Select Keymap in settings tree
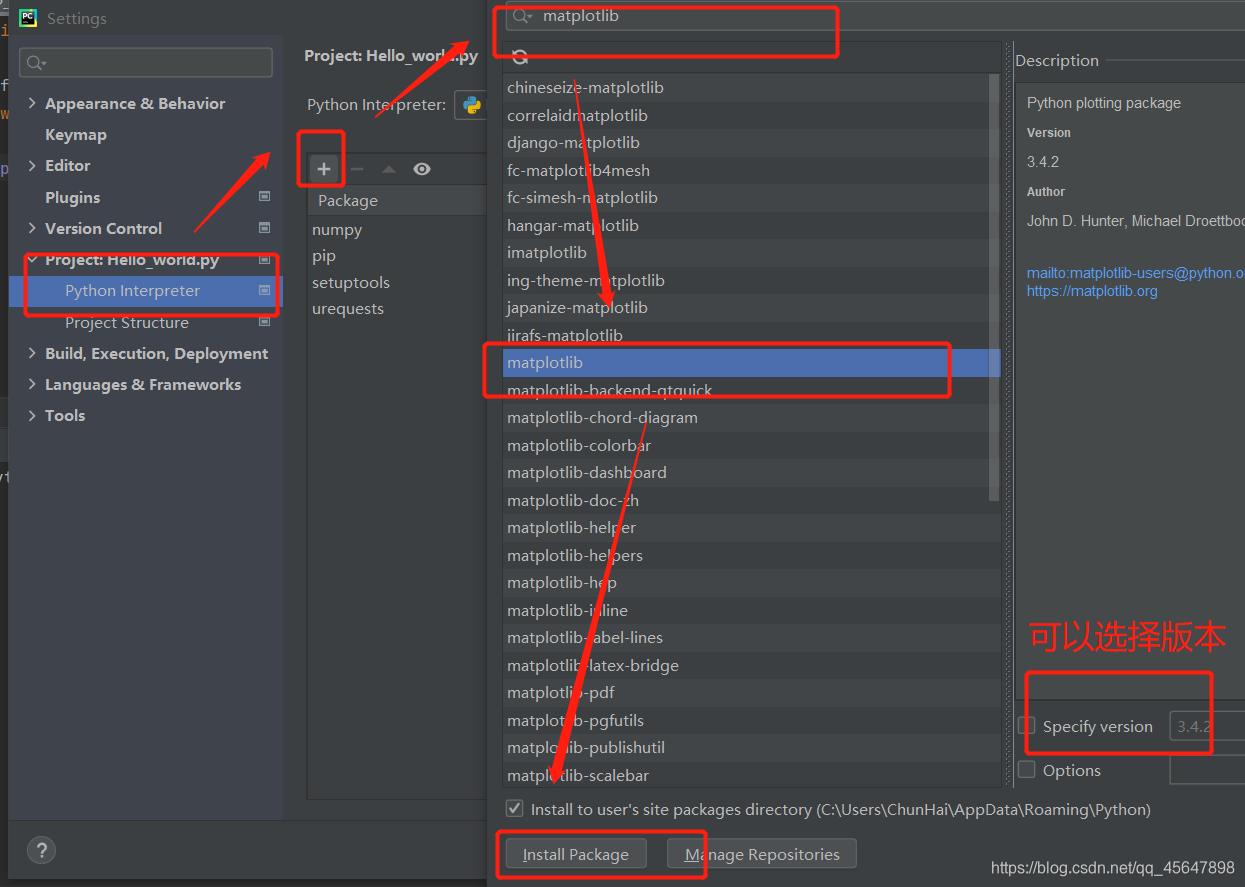 pyautogui.click(x=76, y=134)
